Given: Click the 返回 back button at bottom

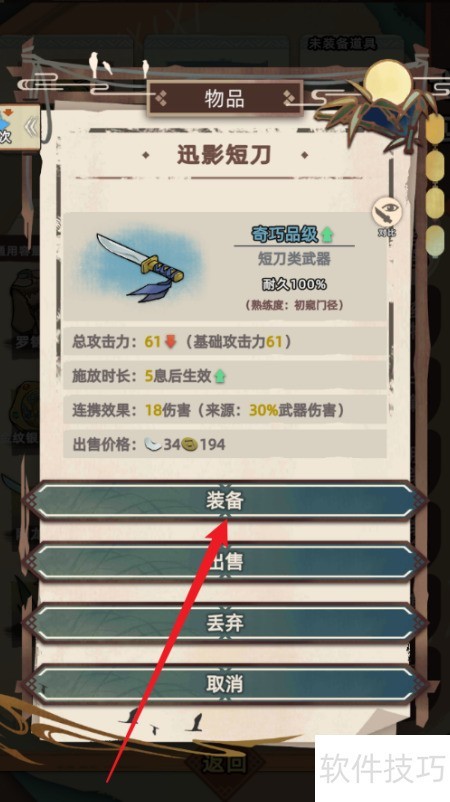Looking at the screenshot, I should 225,764.
